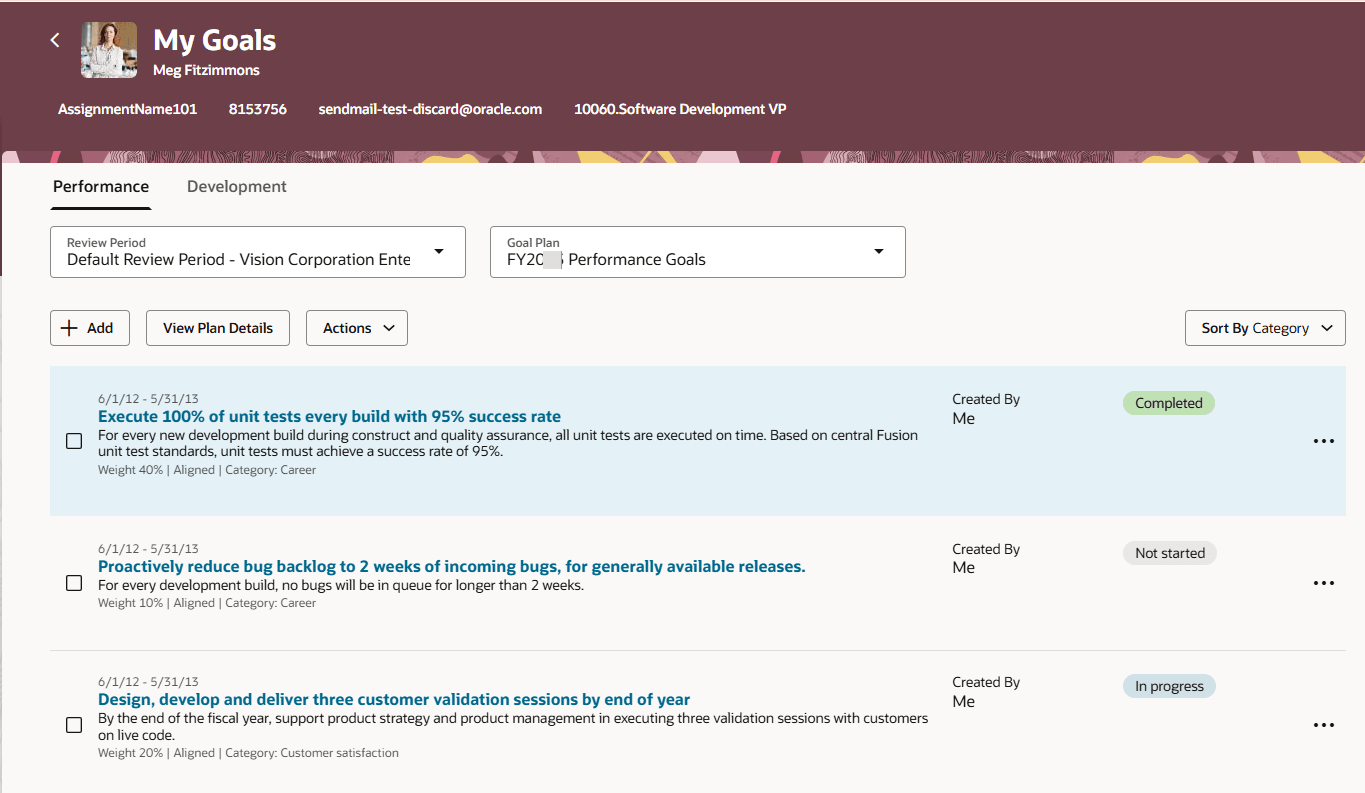Tick the customer validation sessions checkbox

[74, 725]
